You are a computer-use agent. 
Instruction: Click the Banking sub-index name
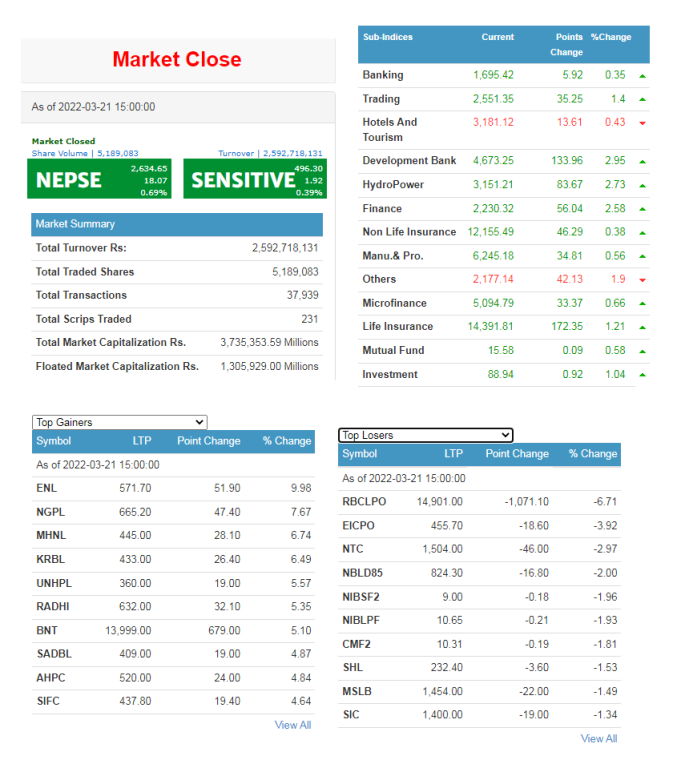click(383, 75)
